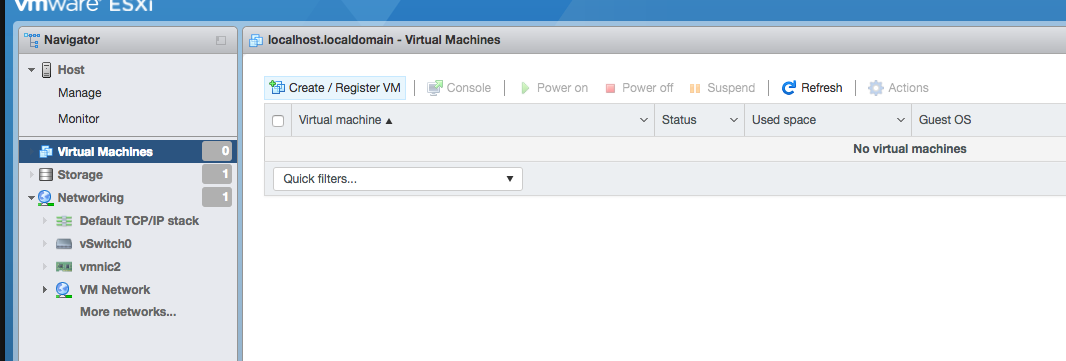Select the Default TCP/IP stack label

139,221
